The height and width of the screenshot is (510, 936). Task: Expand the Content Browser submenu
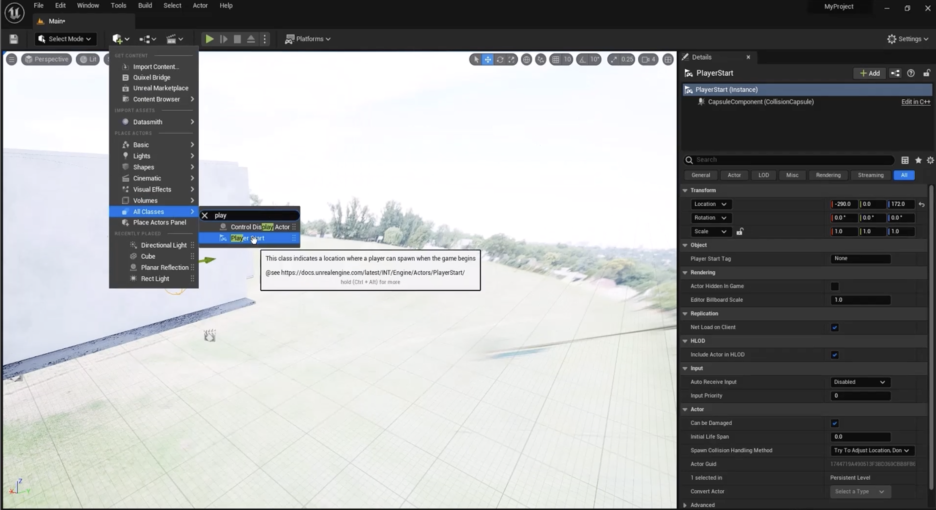154,99
